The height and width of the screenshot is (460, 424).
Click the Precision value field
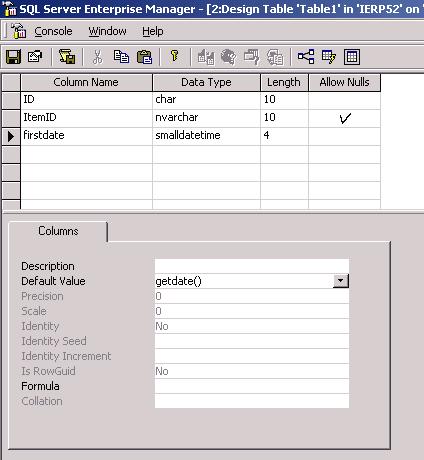tap(252, 296)
